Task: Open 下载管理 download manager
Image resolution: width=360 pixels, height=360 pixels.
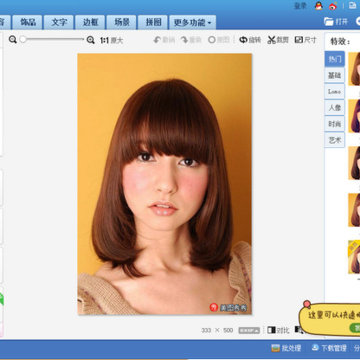Action: [329, 348]
